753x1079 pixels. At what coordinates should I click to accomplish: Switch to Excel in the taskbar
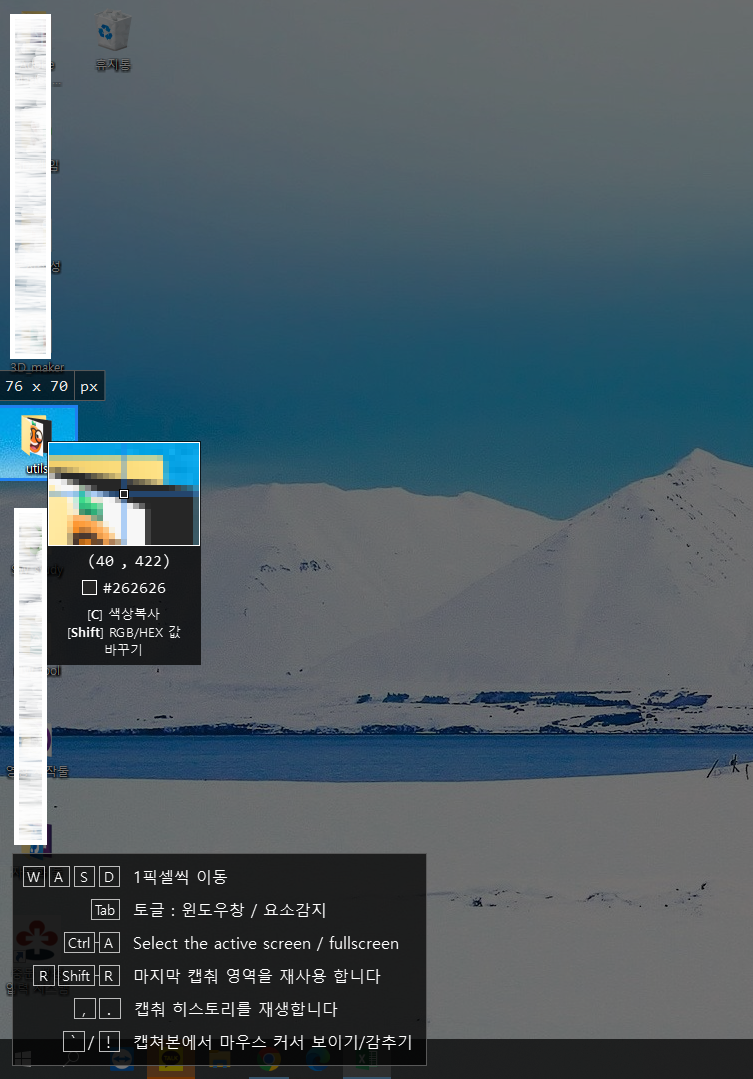tap(366, 1060)
